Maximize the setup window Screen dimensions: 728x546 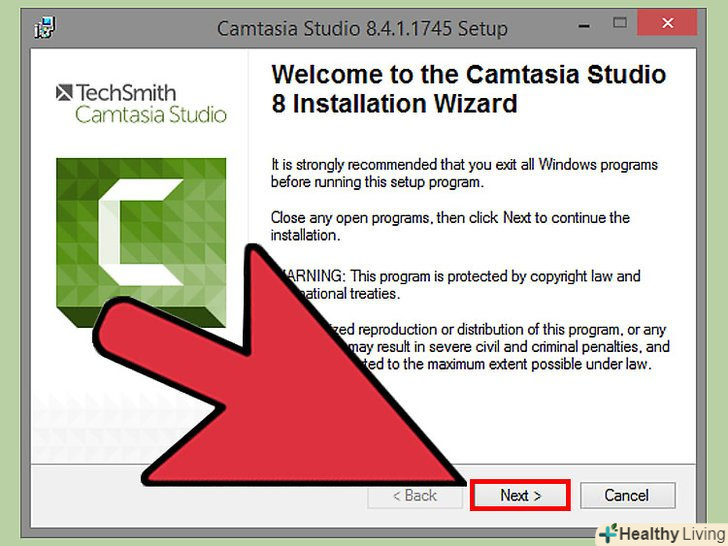pyautogui.click(x=620, y=23)
